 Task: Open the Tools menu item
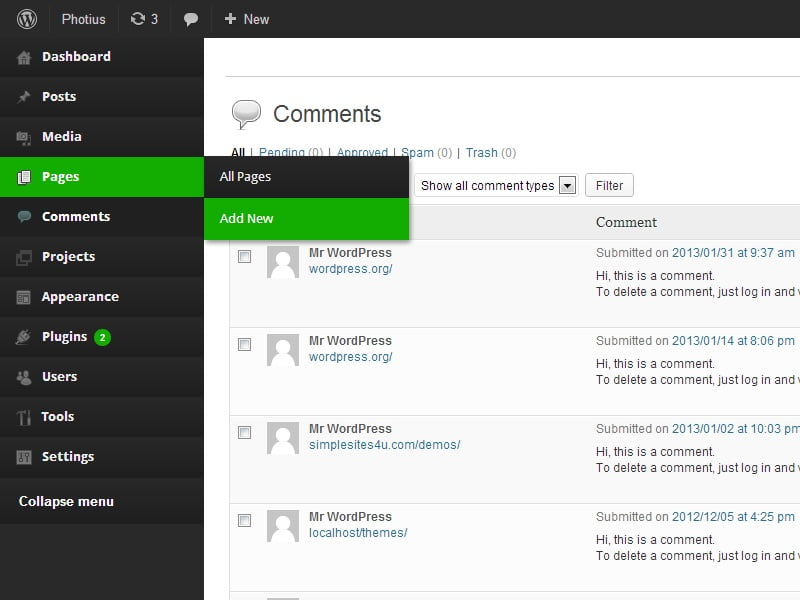click(x=102, y=416)
